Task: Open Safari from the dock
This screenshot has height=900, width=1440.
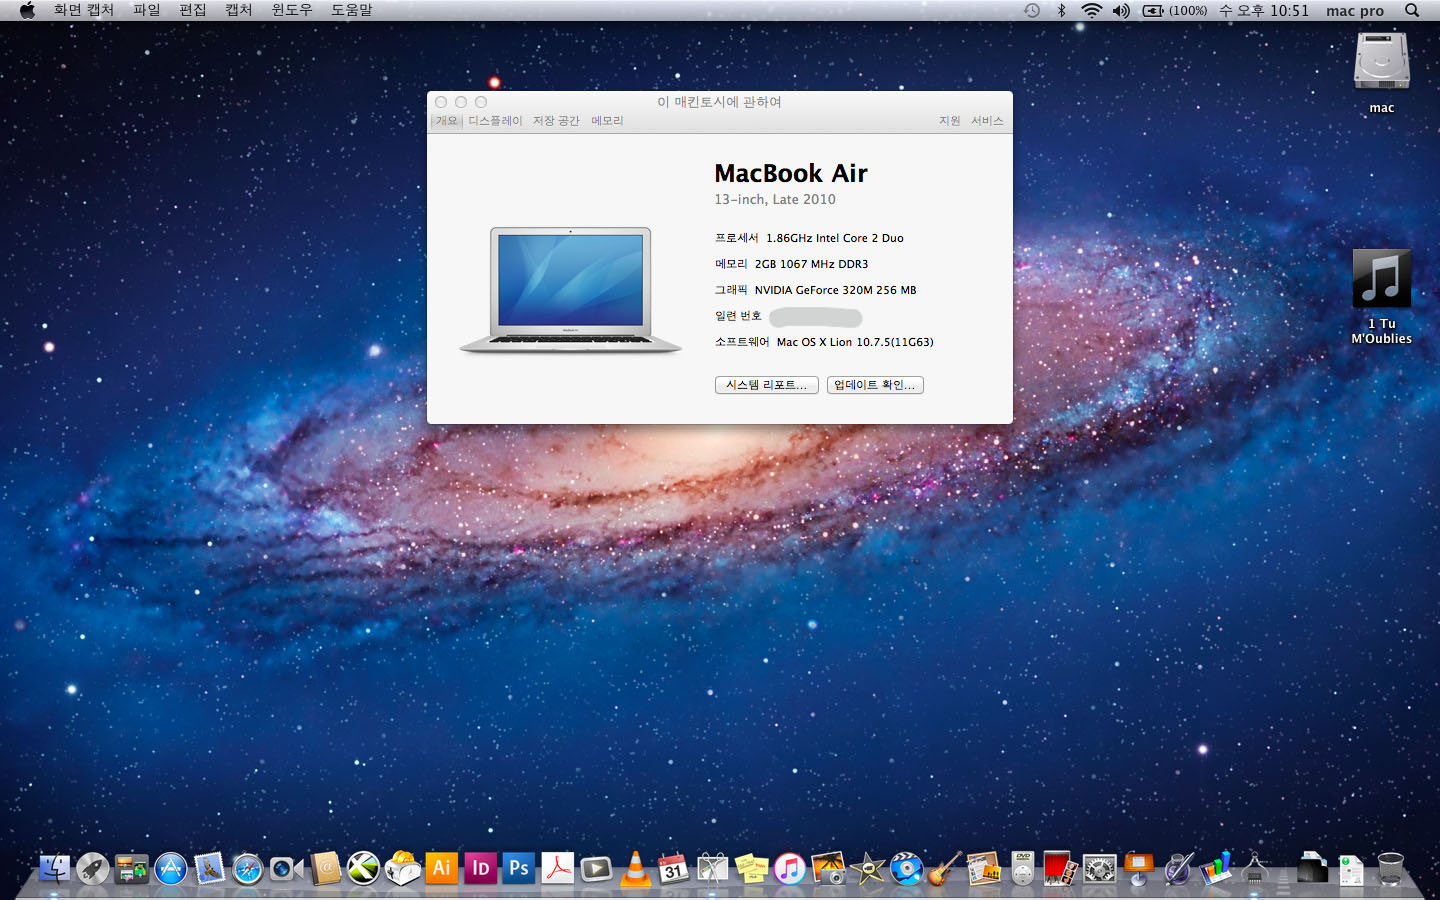Action: [x=247, y=869]
